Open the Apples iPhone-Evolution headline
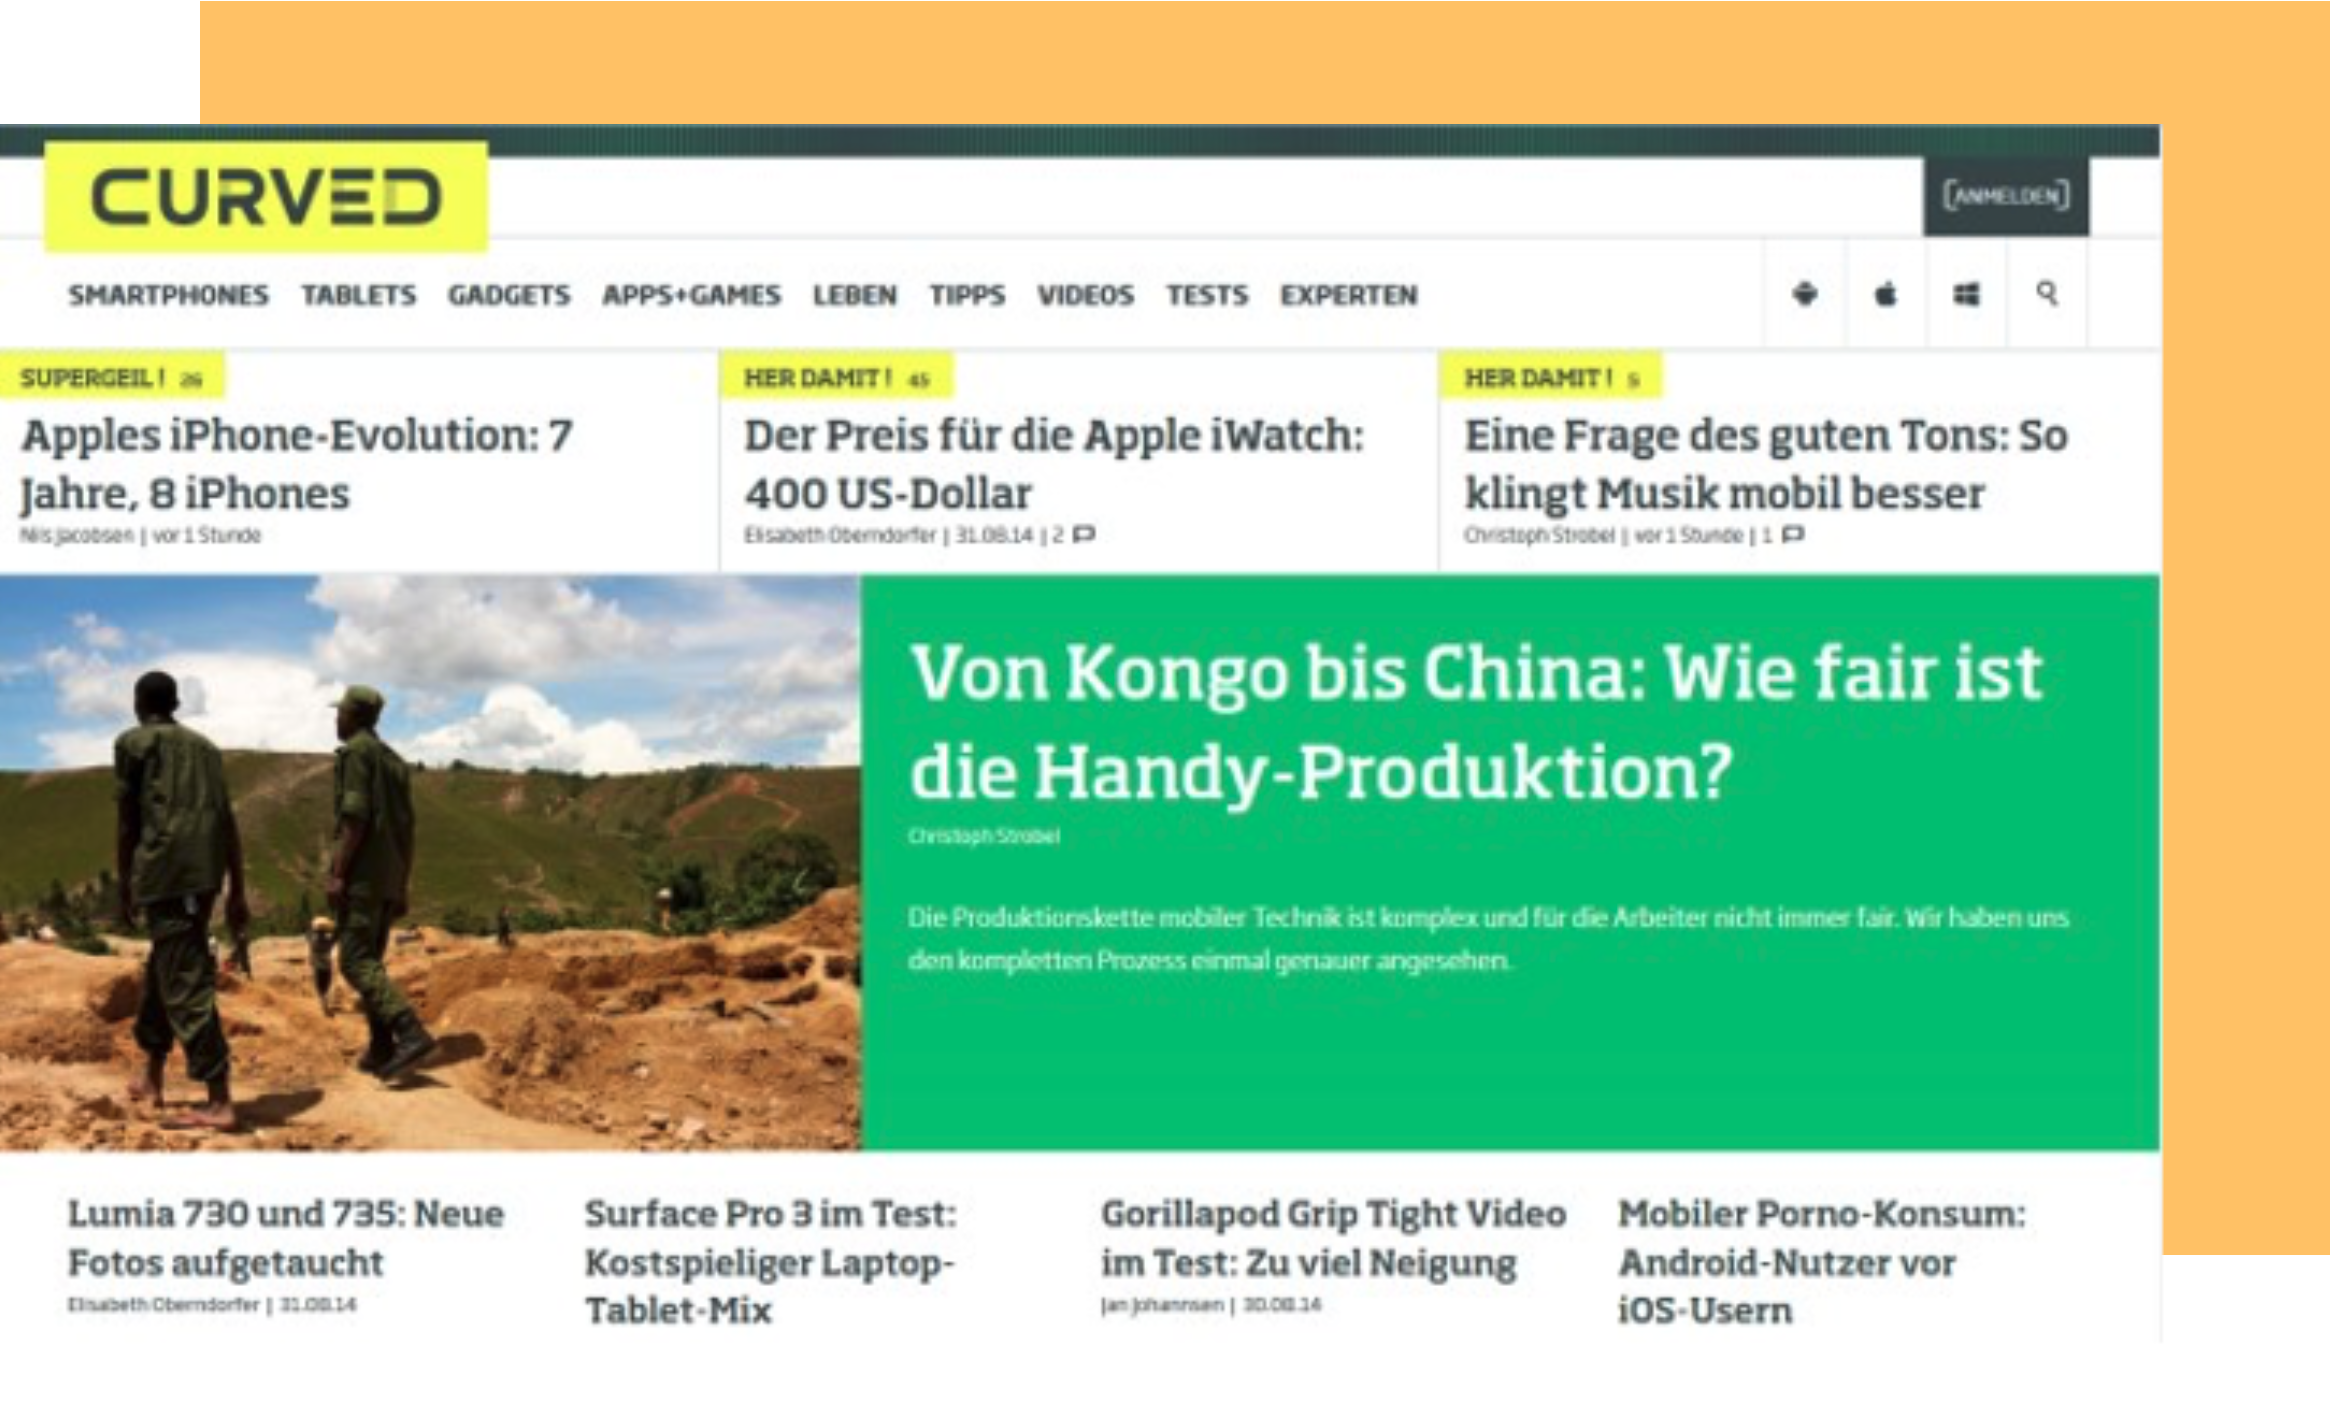Viewport: 2330px width, 1412px height. tap(296, 464)
